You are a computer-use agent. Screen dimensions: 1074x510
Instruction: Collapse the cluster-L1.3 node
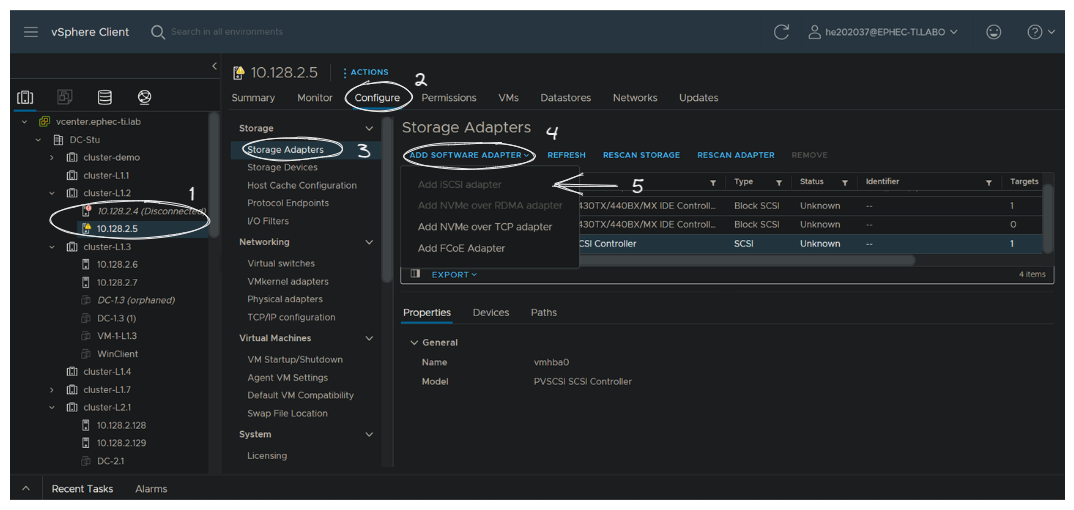pos(52,246)
